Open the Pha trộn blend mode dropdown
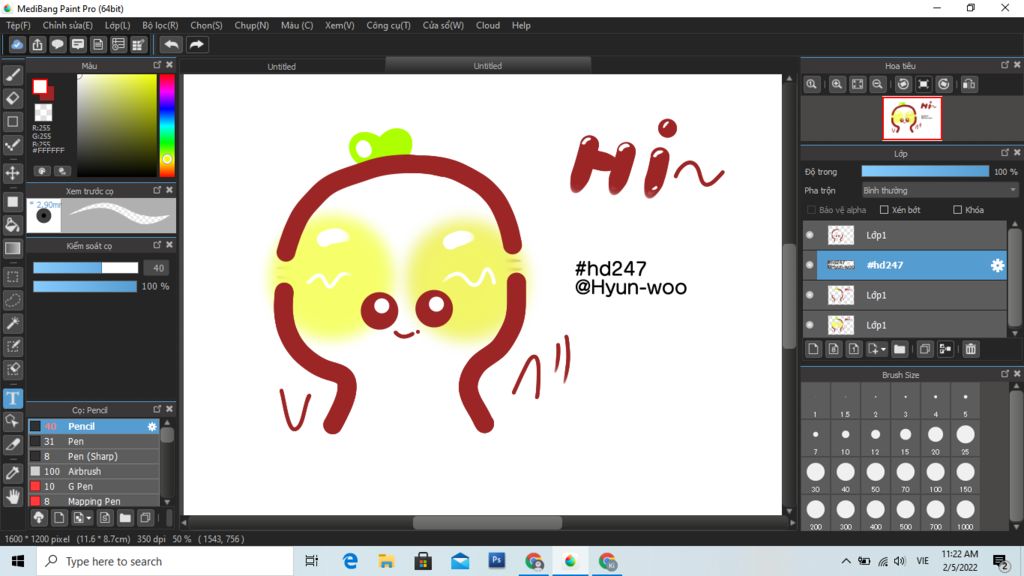1024x576 pixels. click(x=939, y=191)
